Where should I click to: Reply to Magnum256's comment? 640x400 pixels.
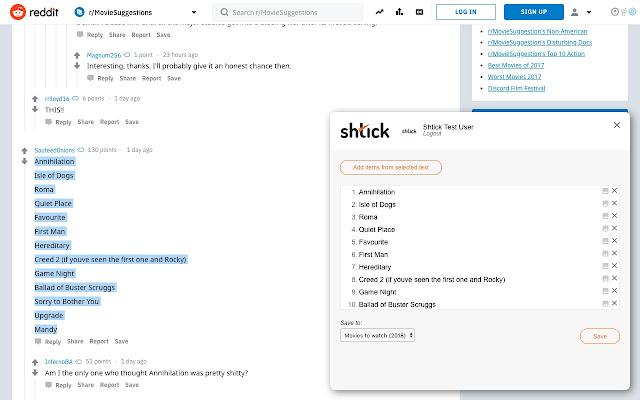coord(100,78)
